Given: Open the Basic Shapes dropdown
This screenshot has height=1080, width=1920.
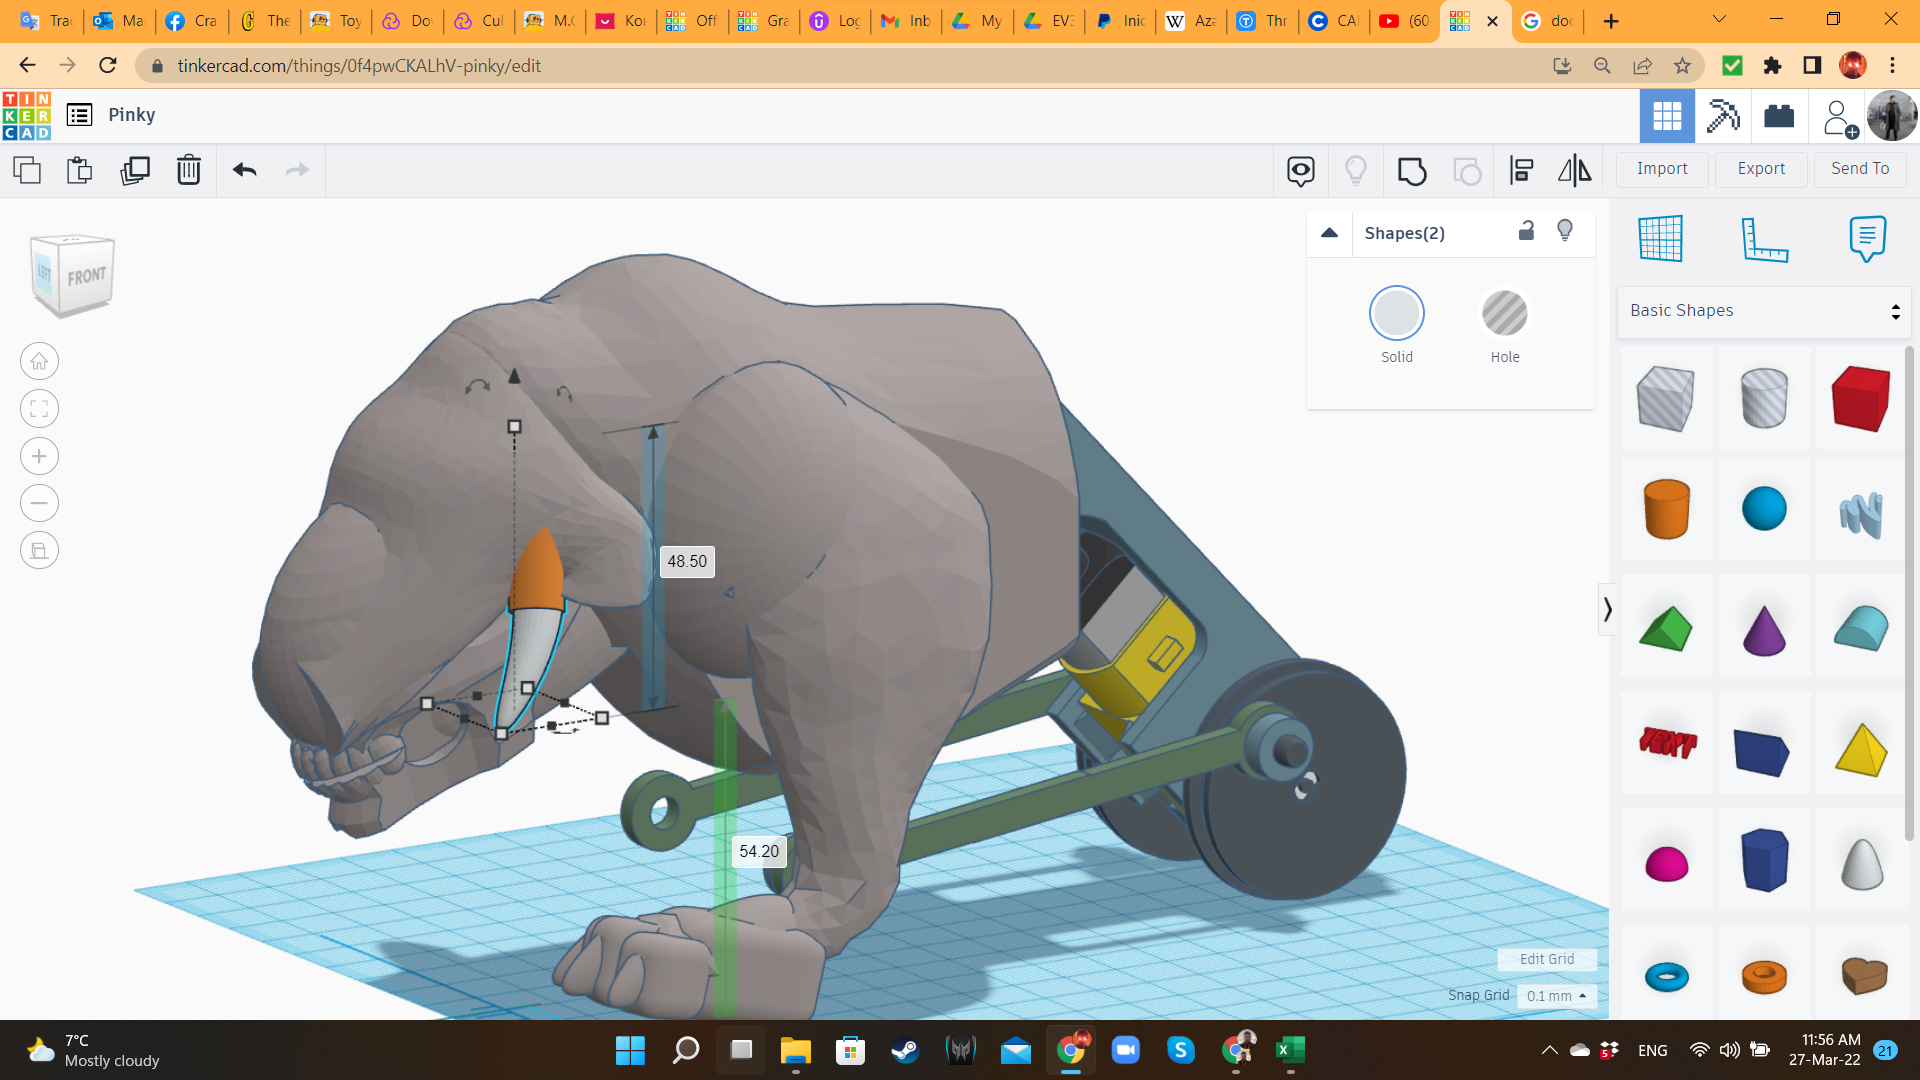Looking at the screenshot, I should 1764,311.
